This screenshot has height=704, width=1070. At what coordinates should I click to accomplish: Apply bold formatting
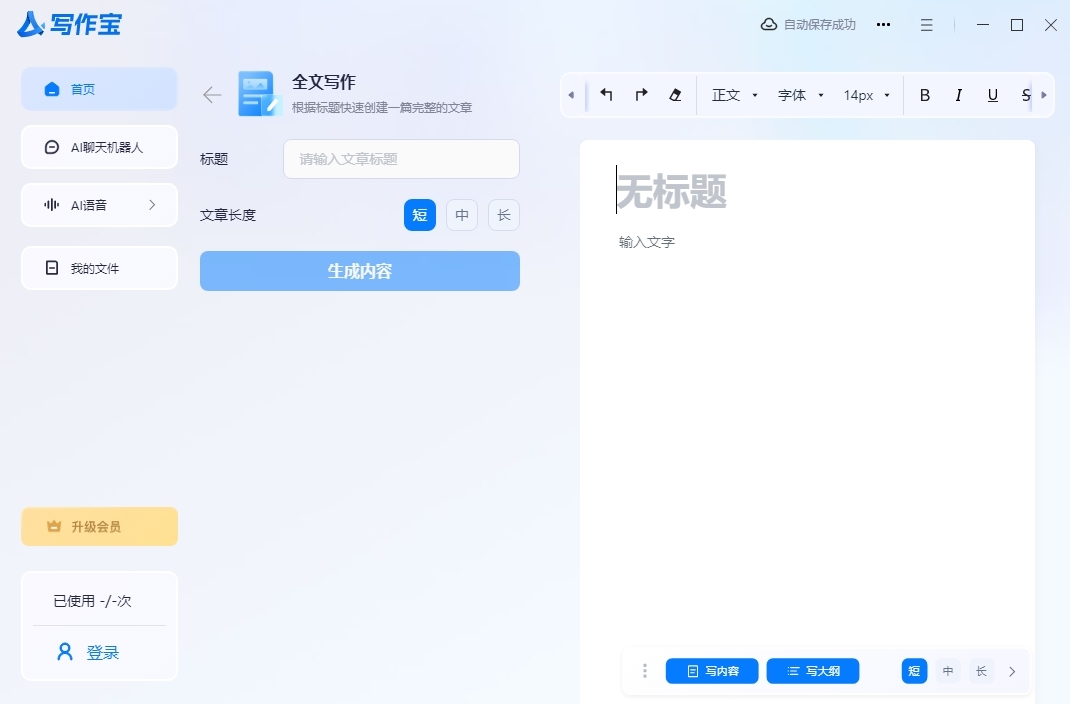coord(924,94)
